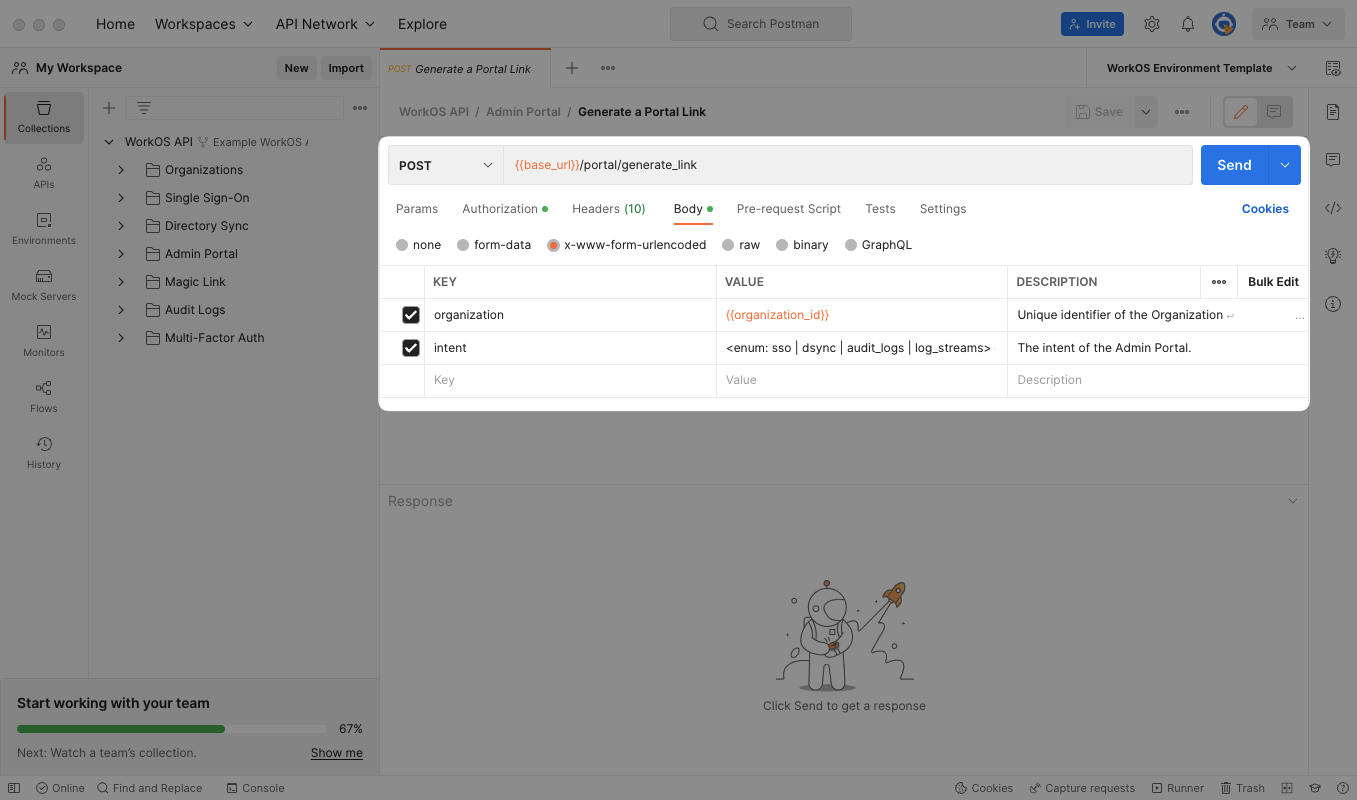Click the notifications bell icon
Image resolution: width=1357 pixels, height=800 pixels.
click(1188, 24)
